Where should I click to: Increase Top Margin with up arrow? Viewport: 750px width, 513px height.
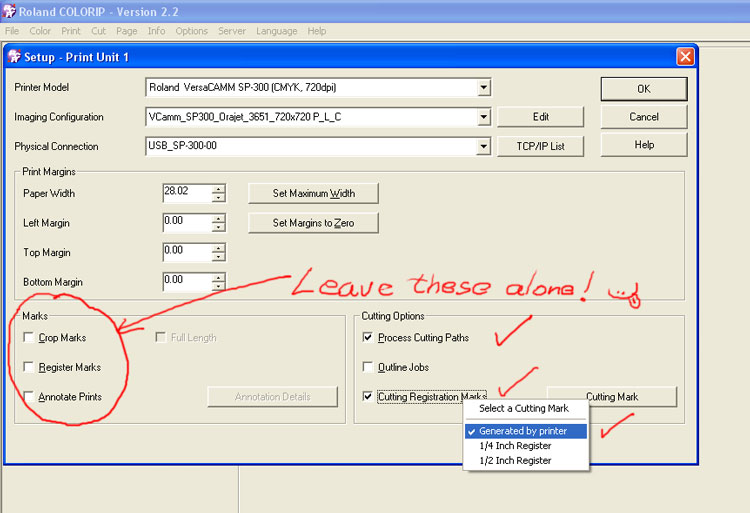pyautogui.click(x=219, y=248)
